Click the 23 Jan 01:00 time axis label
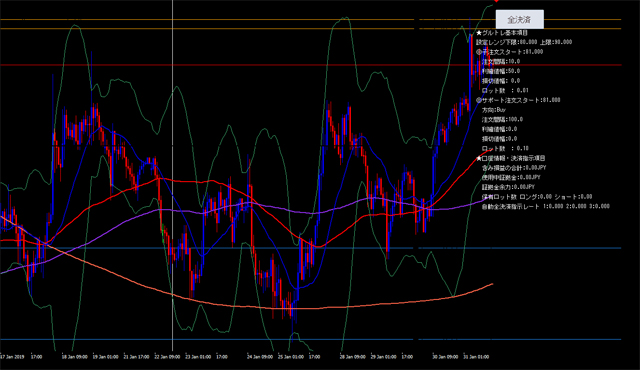 (x=198, y=357)
